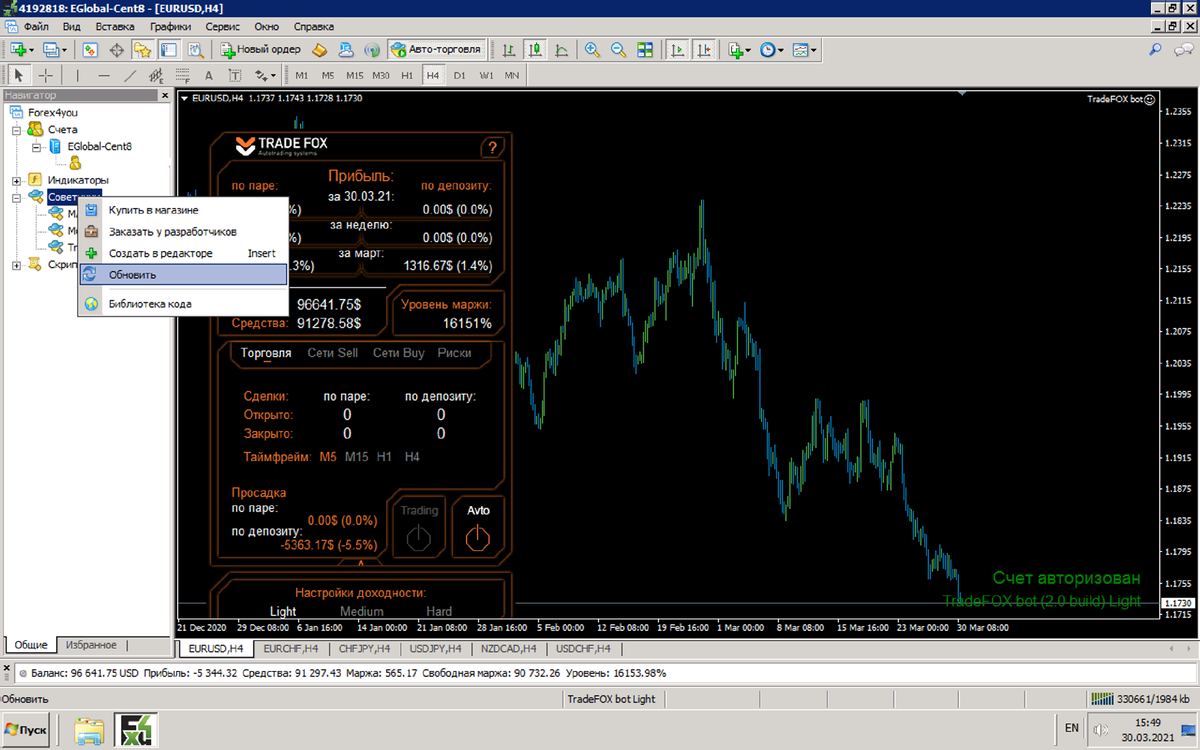Expand the Скрипты tree node

(17, 265)
